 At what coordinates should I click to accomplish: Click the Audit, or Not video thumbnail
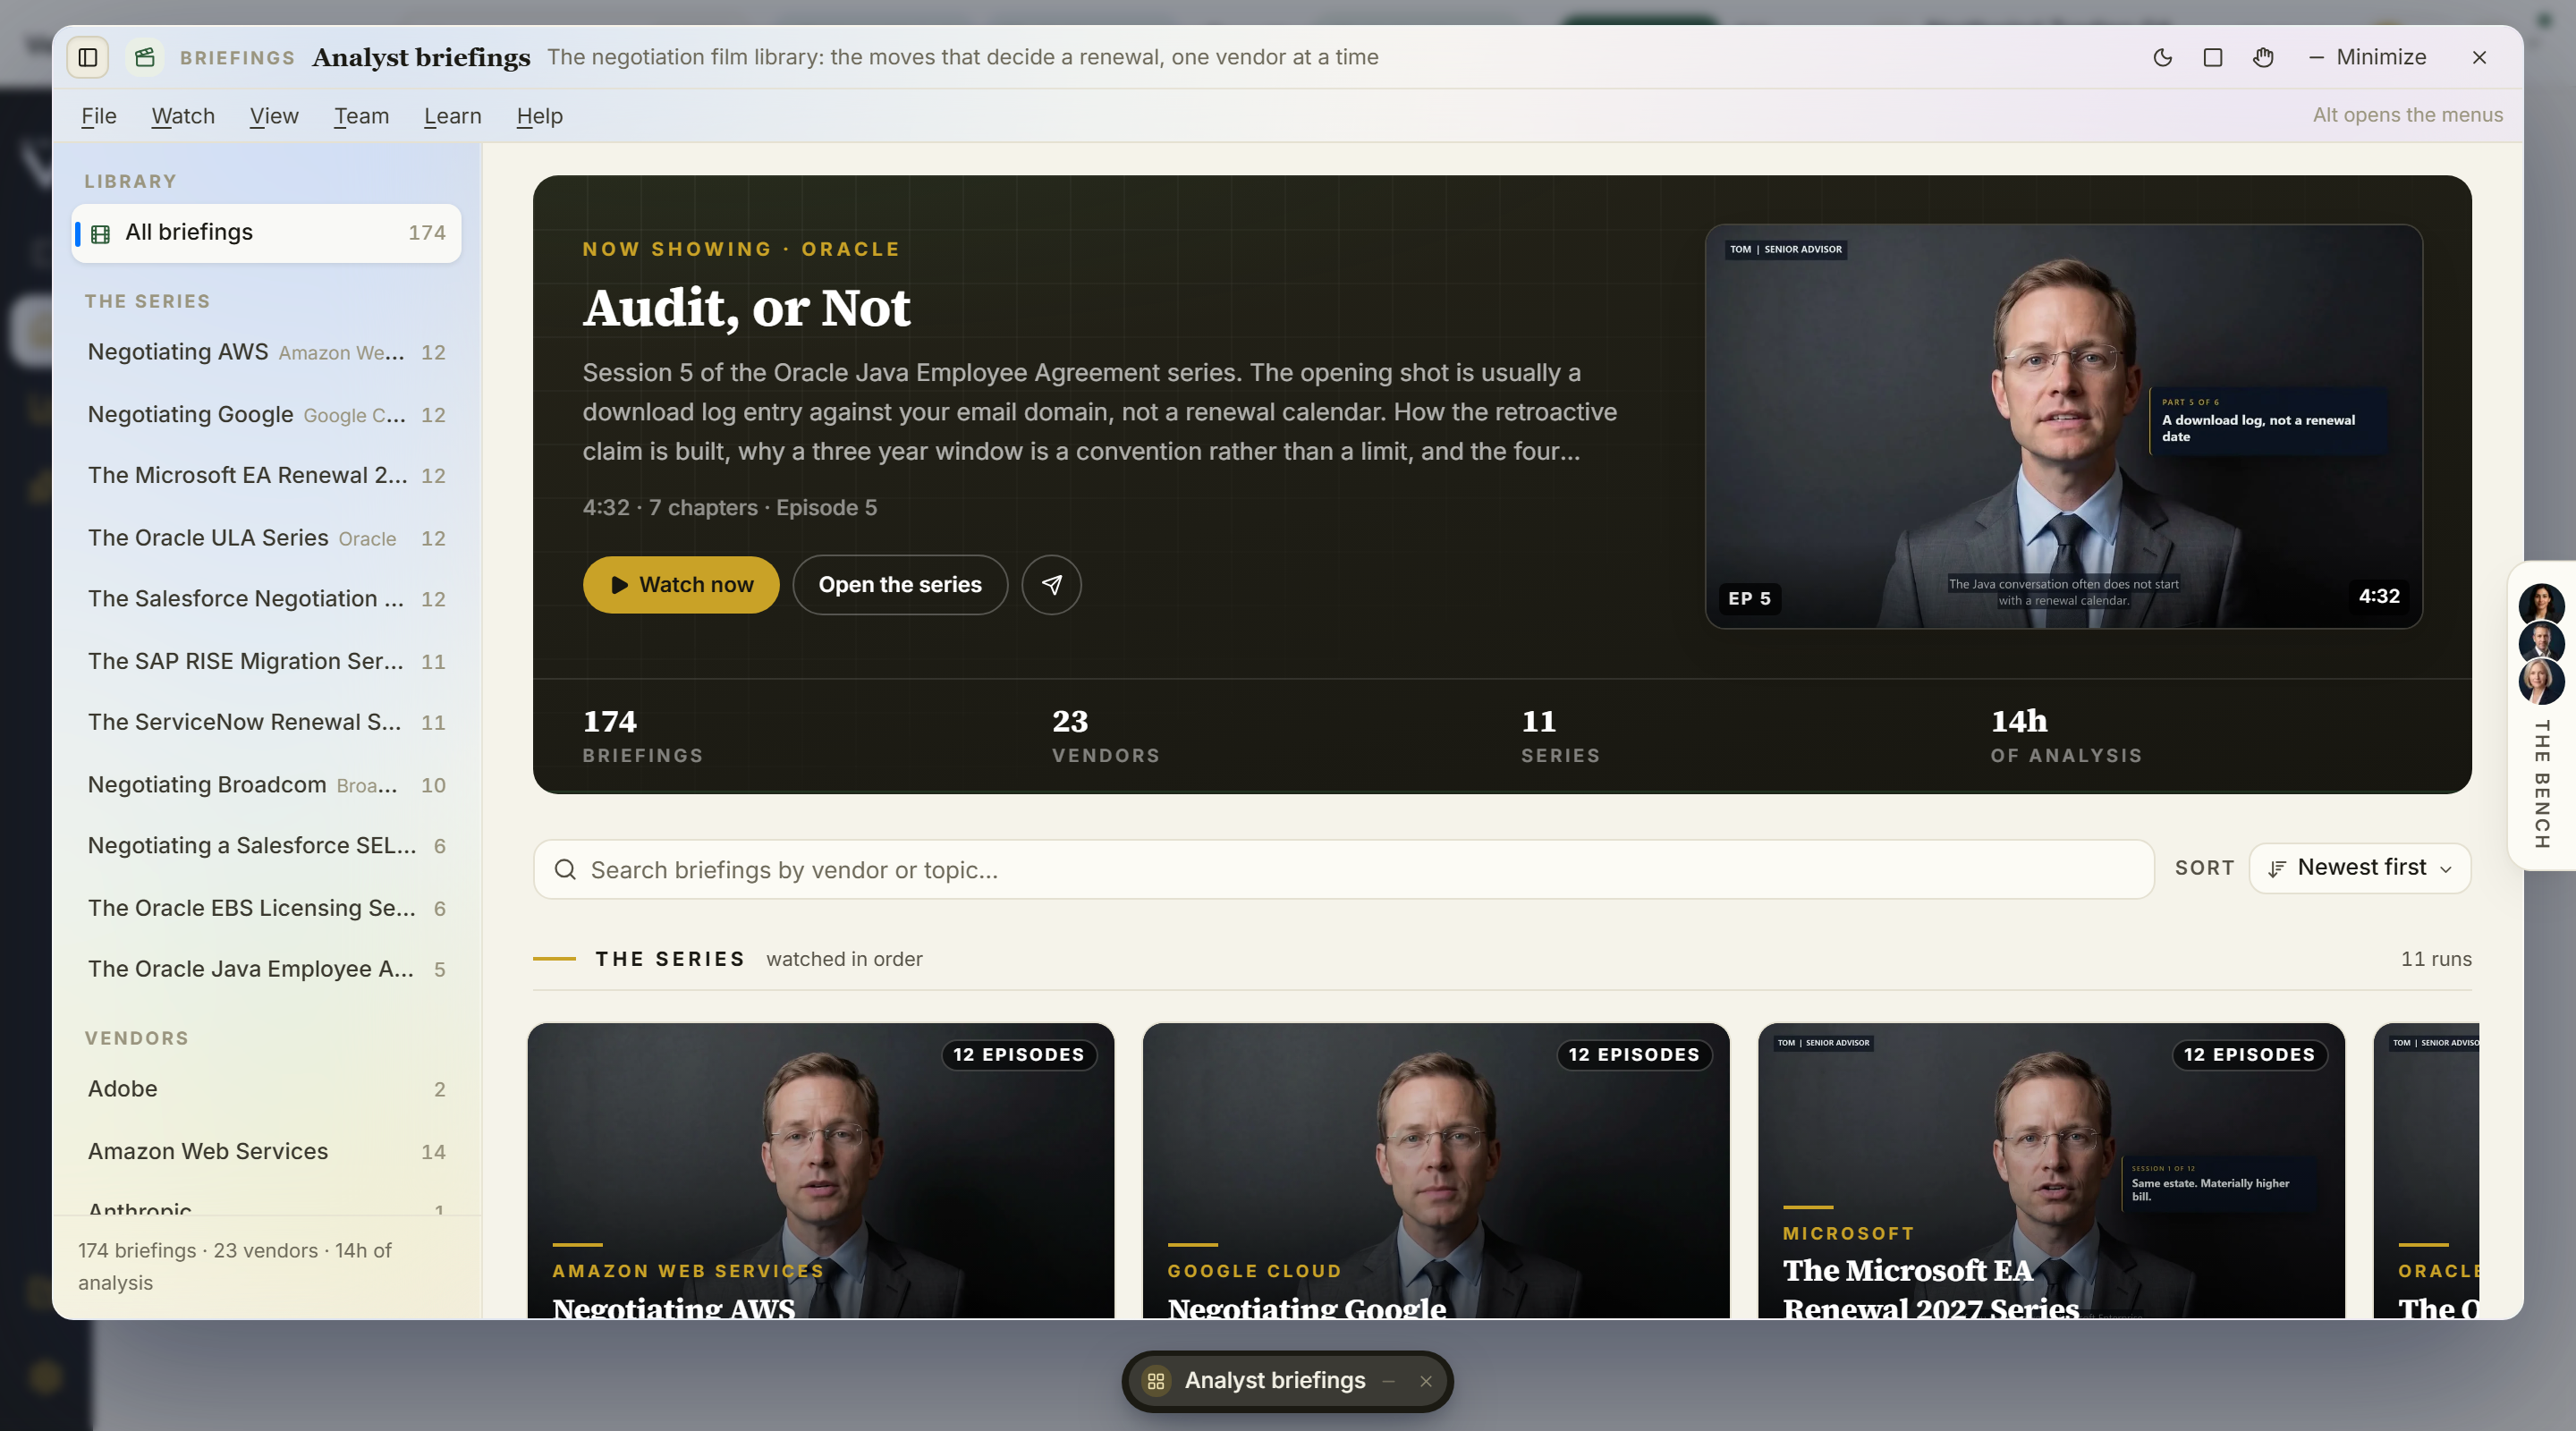tap(2063, 426)
